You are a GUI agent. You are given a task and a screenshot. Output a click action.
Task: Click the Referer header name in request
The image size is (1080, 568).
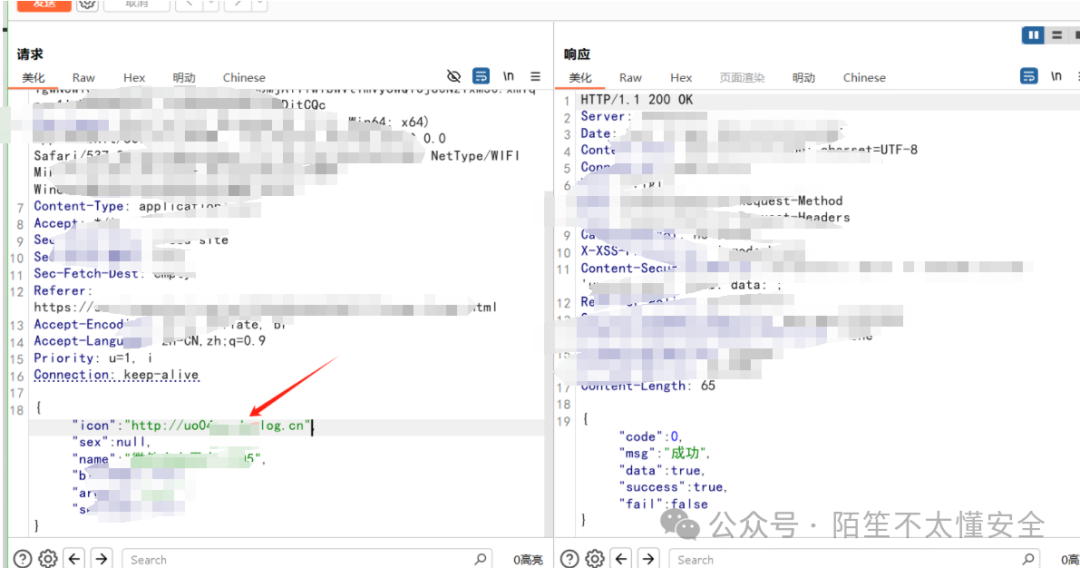click(x=63, y=291)
